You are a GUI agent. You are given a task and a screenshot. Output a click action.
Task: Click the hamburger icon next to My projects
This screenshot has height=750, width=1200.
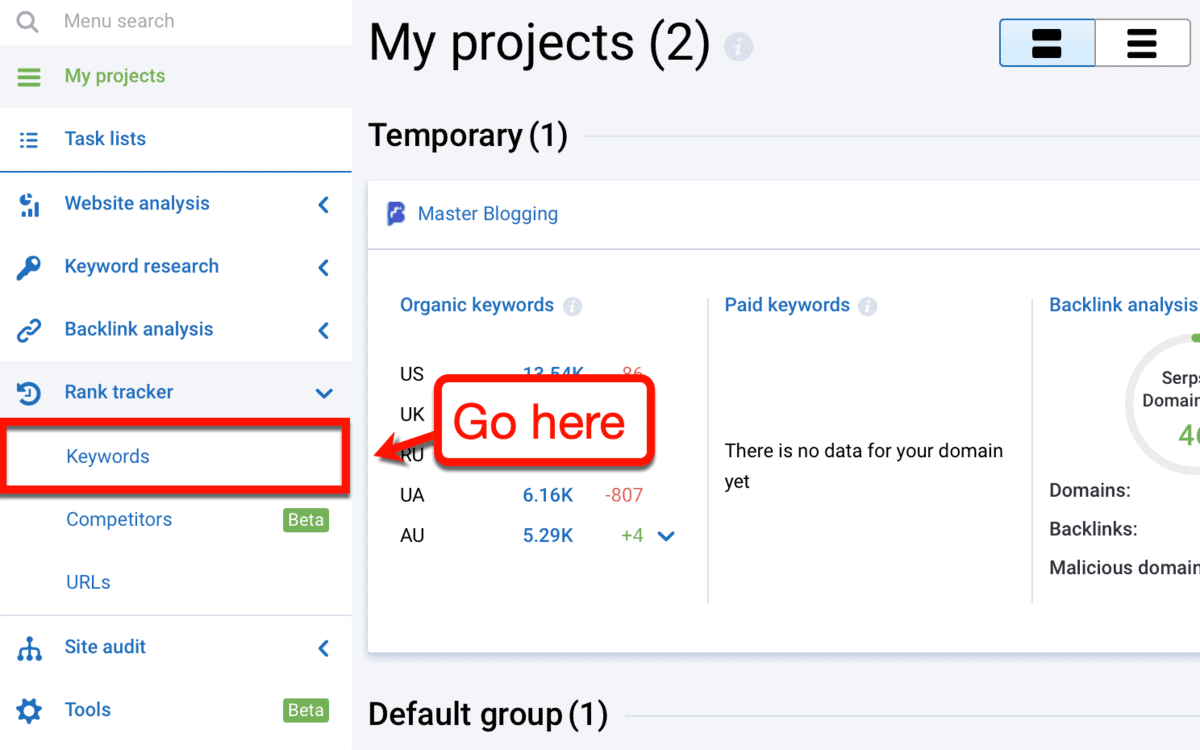click(x=29, y=77)
